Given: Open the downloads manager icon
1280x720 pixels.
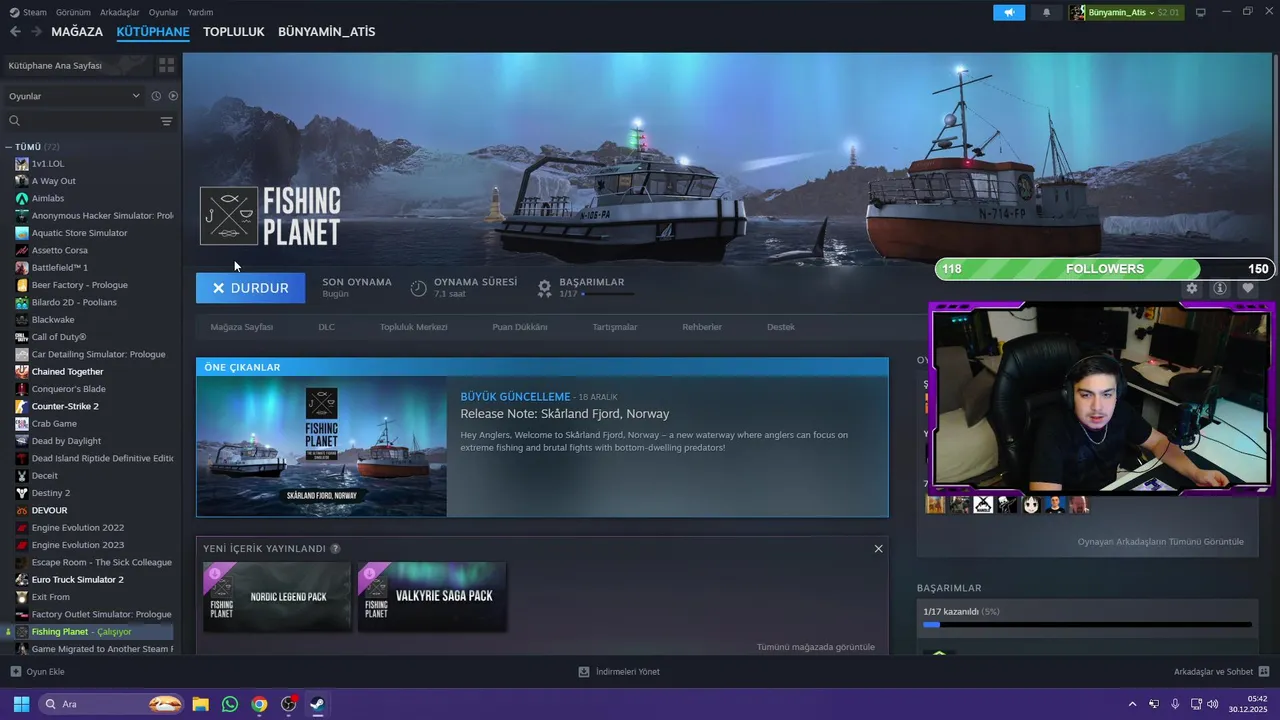Looking at the screenshot, I should point(584,672).
